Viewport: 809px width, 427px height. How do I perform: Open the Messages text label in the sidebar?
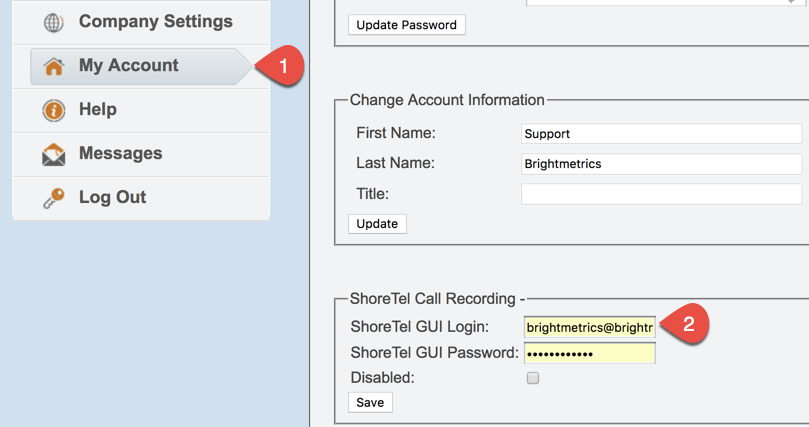tap(120, 154)
